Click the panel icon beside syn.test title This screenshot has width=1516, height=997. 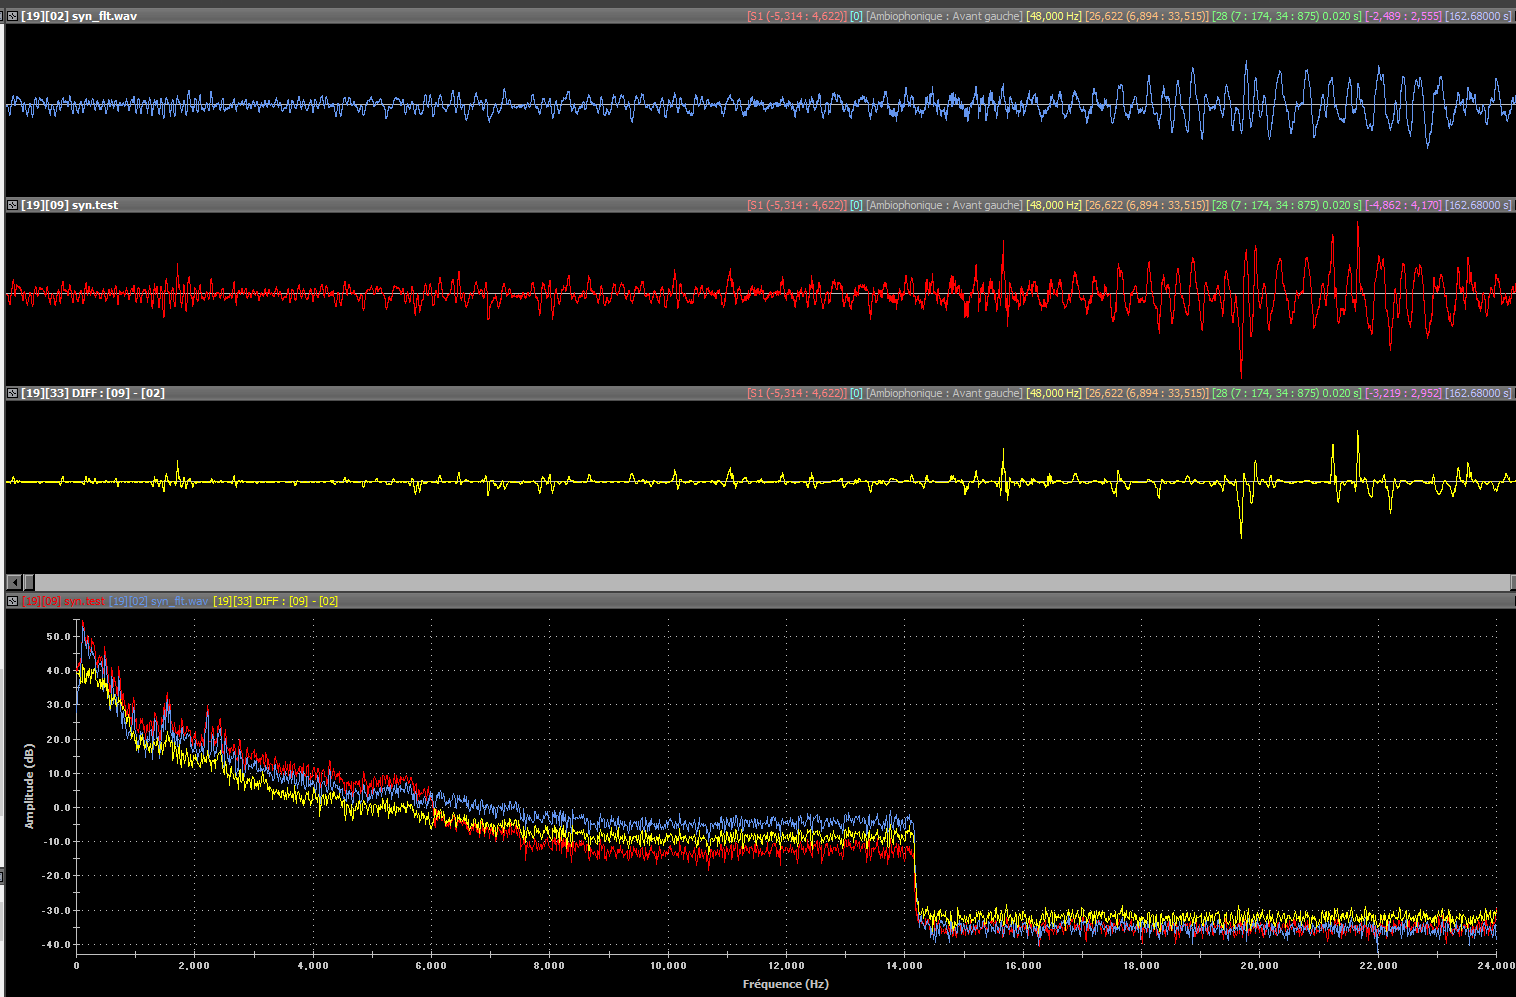(12, 205)
